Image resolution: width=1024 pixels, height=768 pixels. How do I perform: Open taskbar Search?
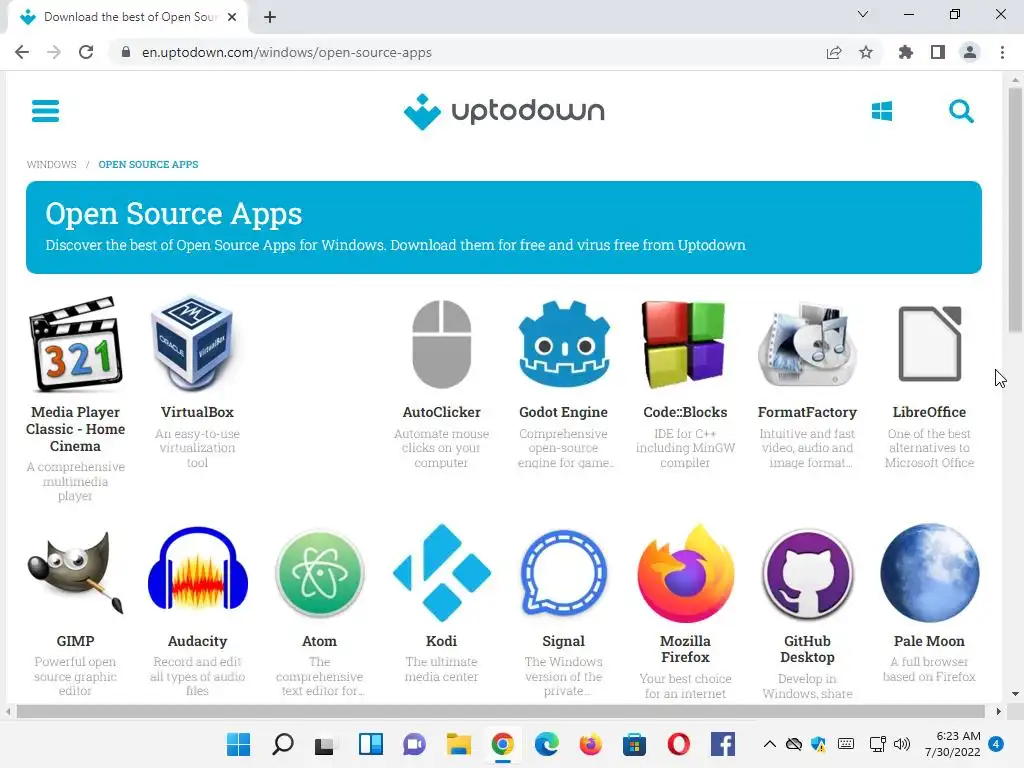283,744
